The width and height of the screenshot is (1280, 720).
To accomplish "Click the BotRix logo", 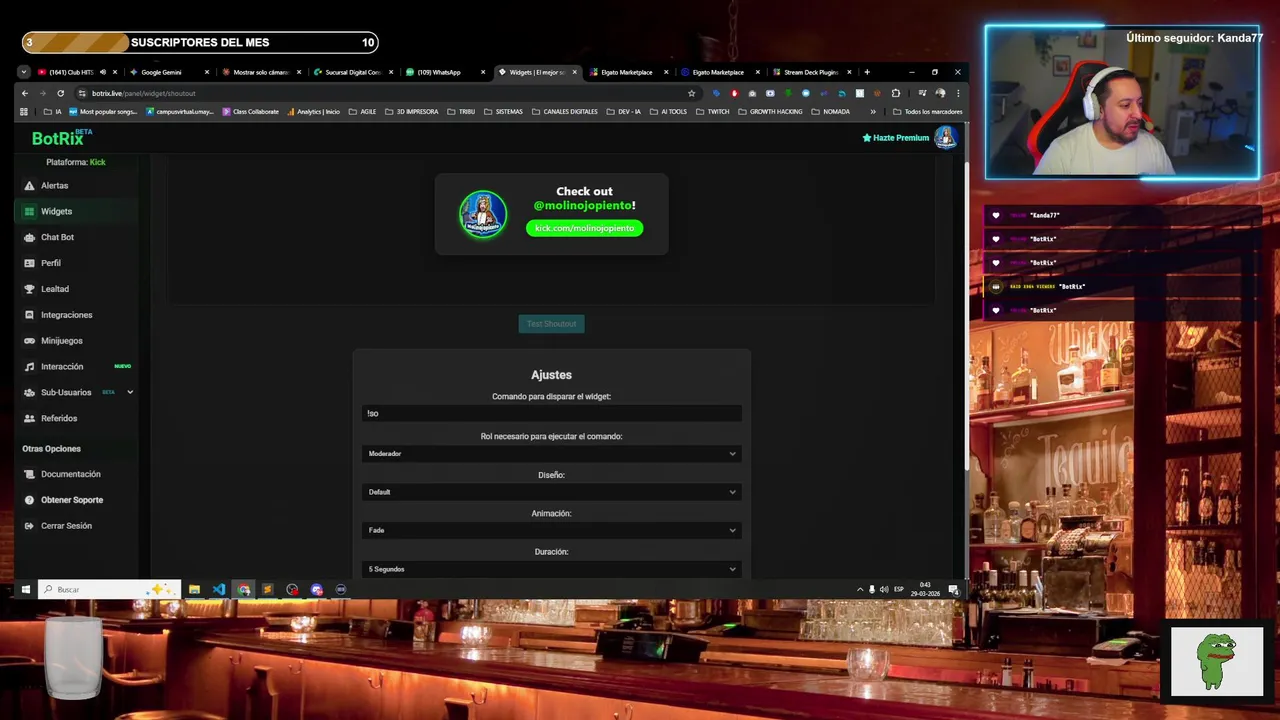I will click(62, 138).
